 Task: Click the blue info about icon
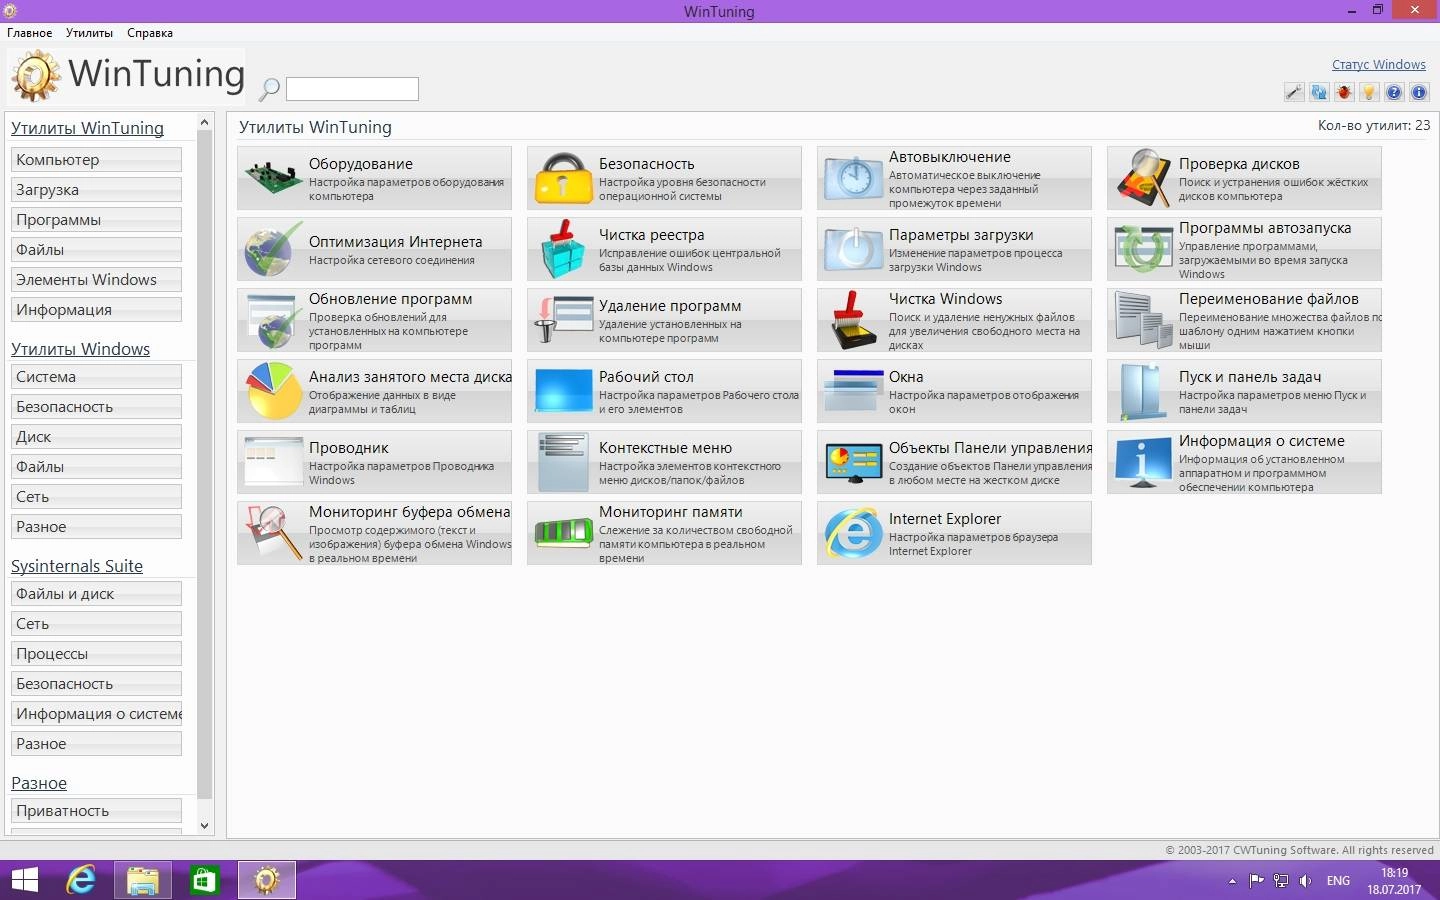[1419, 92]
